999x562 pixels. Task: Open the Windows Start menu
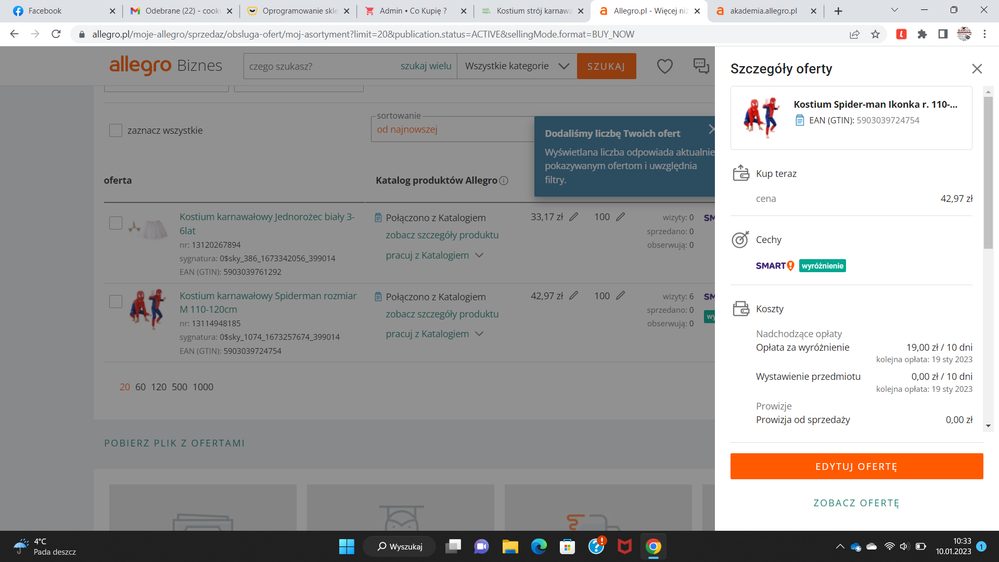point(347,546)
